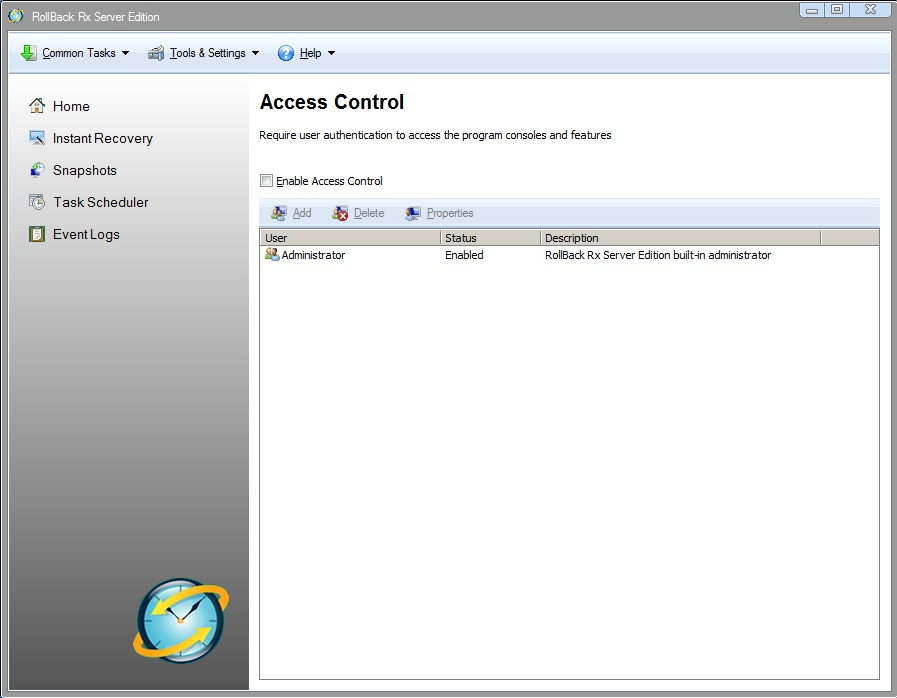The width and height of the screenshot is (897, 698).
Task: Expand the Common Tasks dropdown arrow
Action: [125, 53]
